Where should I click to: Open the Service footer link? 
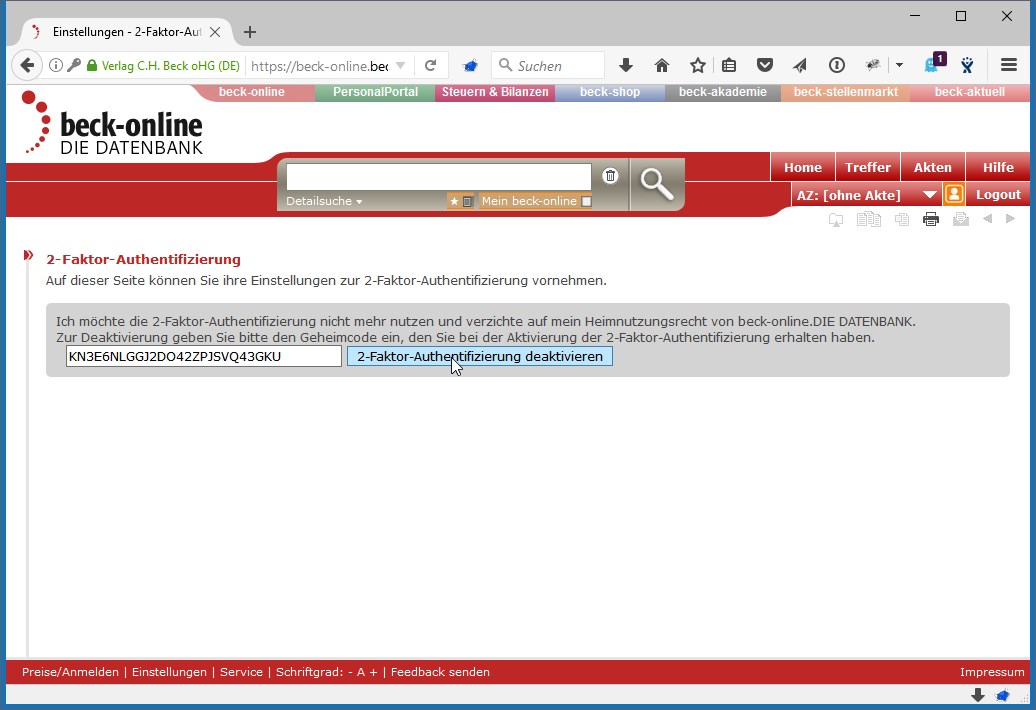(x=241, y=672)
